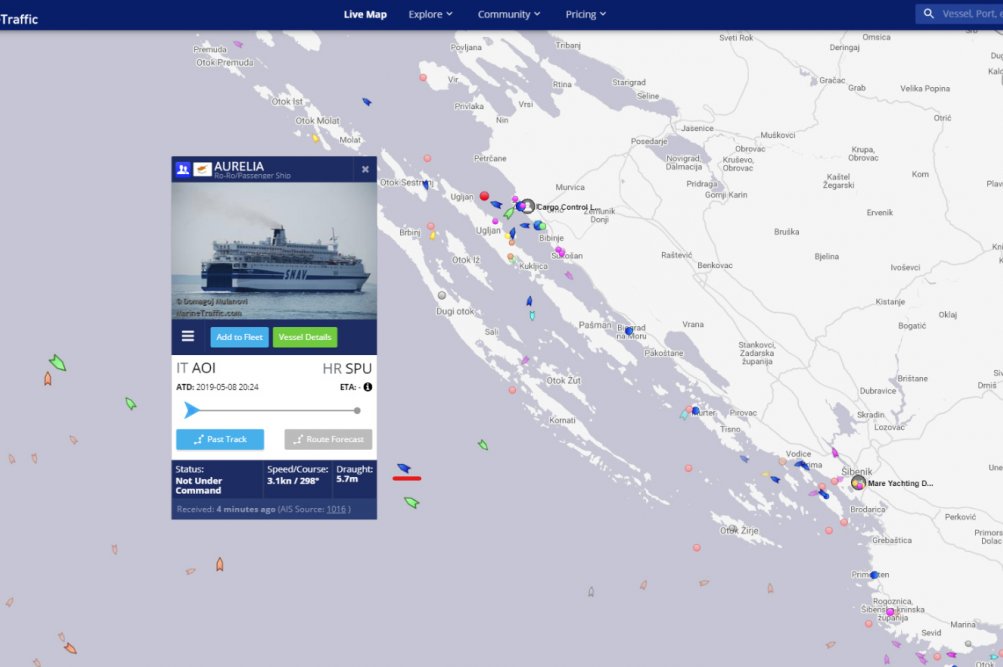Screen dimensions: 1003x667
Task: Click the grey destination dot on voyage slider
Action: [x=357, y=411]
